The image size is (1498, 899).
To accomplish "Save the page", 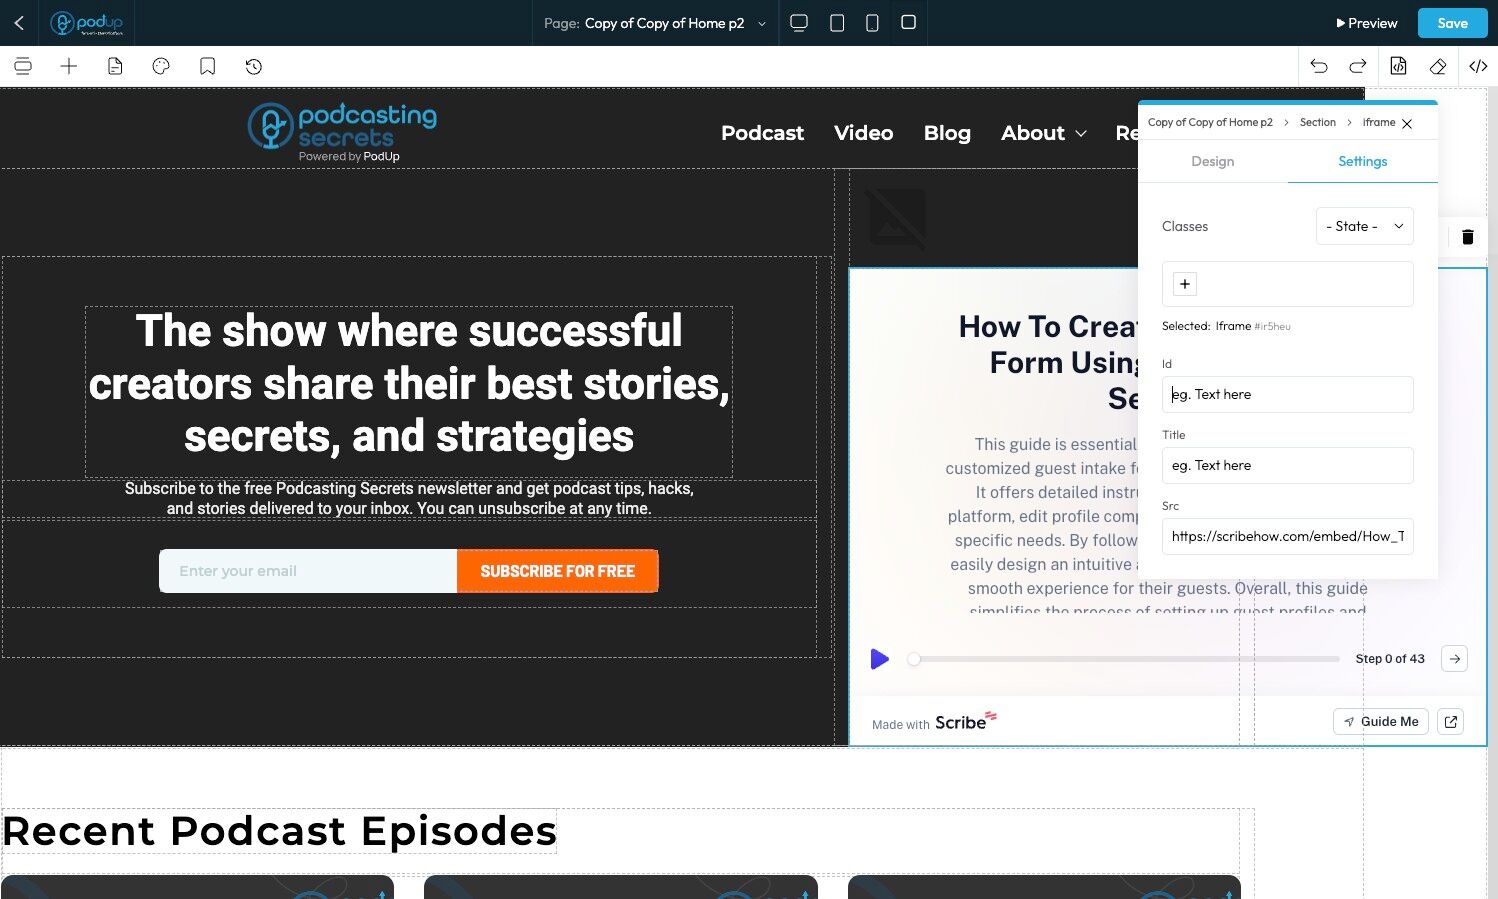I will click(1452, 23).
